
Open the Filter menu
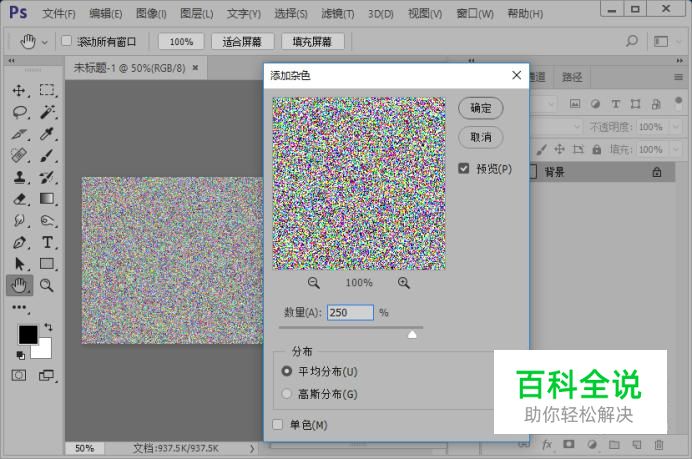tap(338, 14)
